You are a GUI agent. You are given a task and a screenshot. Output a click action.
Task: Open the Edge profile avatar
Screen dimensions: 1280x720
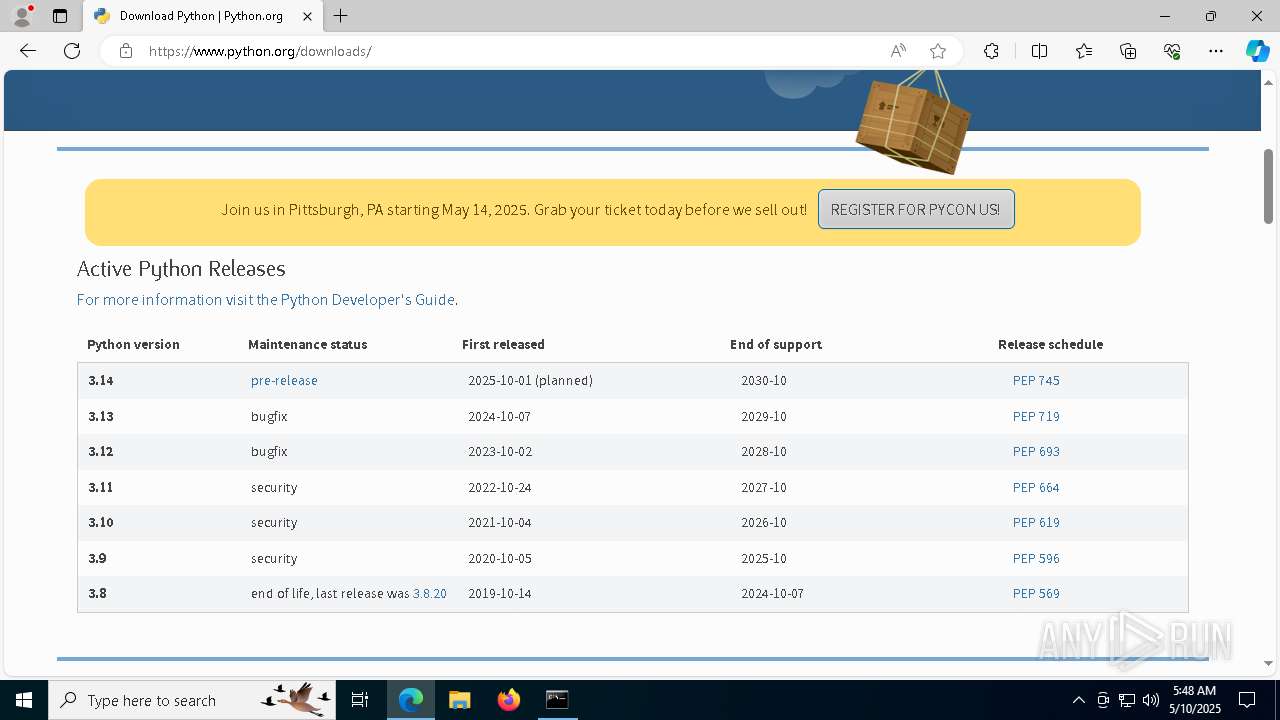click(22, 16)
